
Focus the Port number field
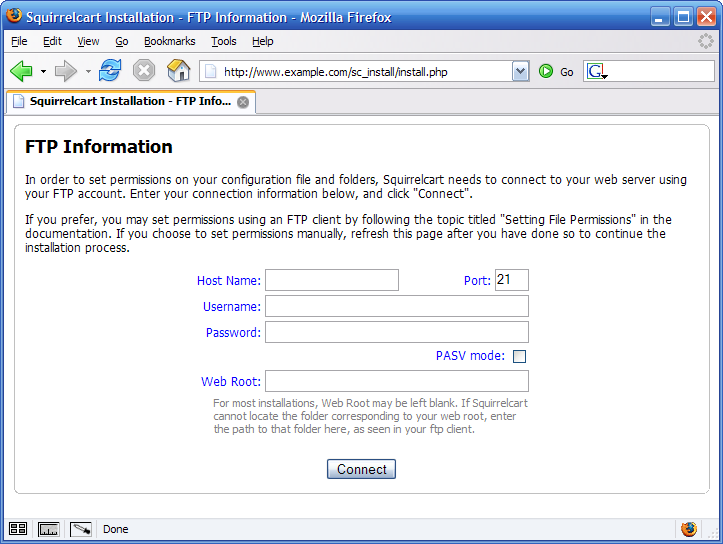(511, 280)
